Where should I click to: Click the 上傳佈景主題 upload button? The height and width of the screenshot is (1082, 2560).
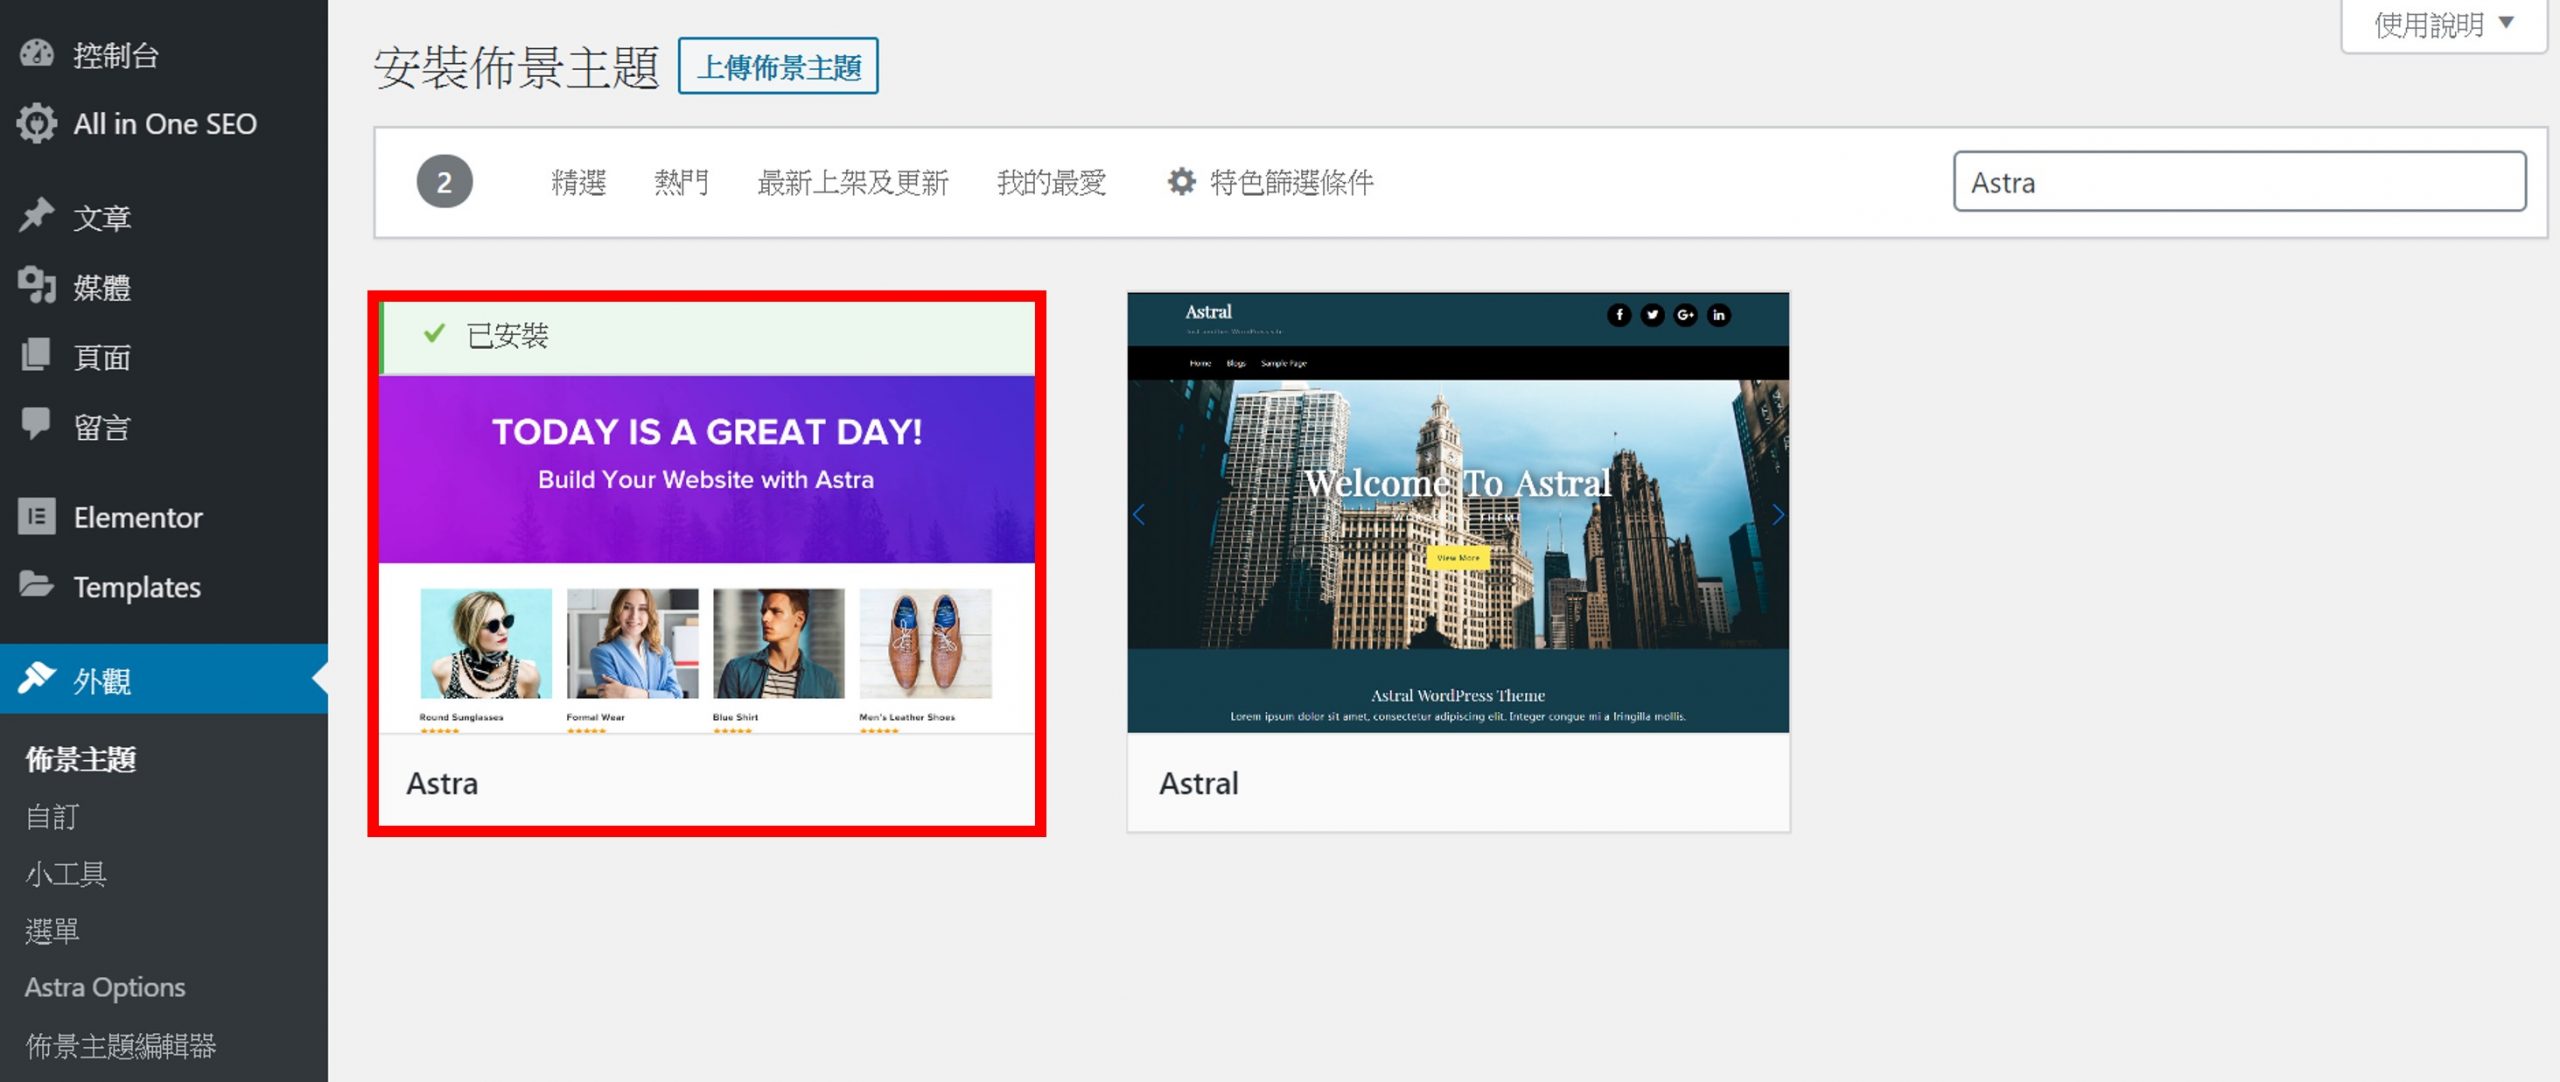(778, 67)
